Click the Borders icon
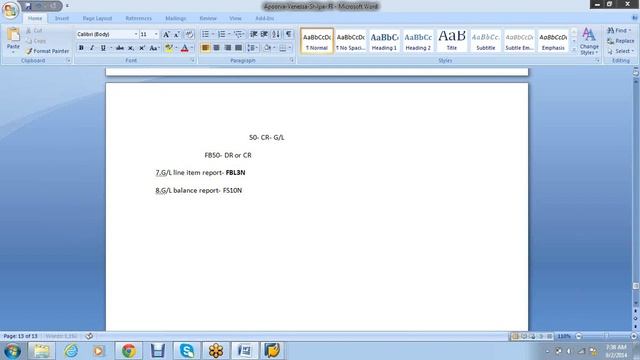 [283, 48]
